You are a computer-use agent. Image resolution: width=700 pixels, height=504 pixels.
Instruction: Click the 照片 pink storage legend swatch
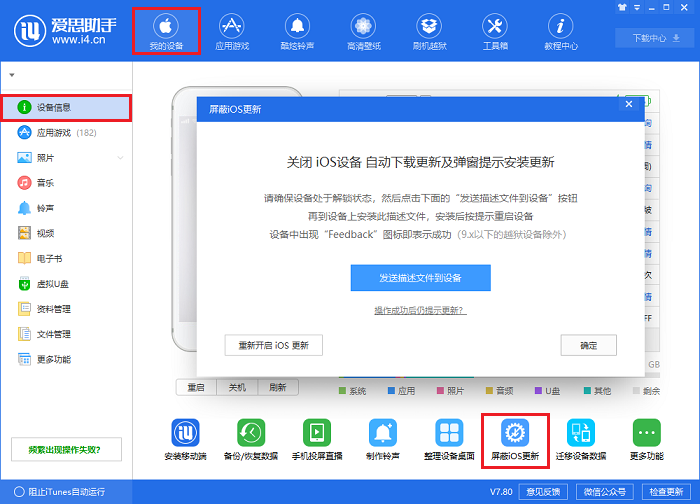tap(440, 391)
